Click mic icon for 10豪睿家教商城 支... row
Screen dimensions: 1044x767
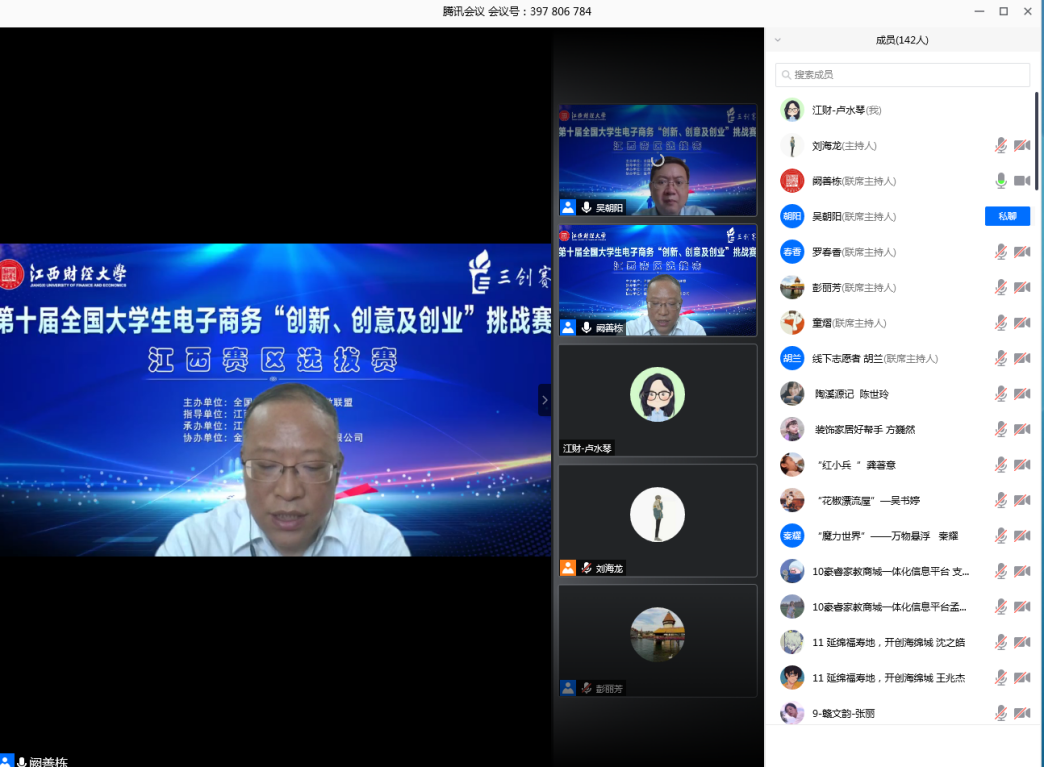[x=1001, y=571]
